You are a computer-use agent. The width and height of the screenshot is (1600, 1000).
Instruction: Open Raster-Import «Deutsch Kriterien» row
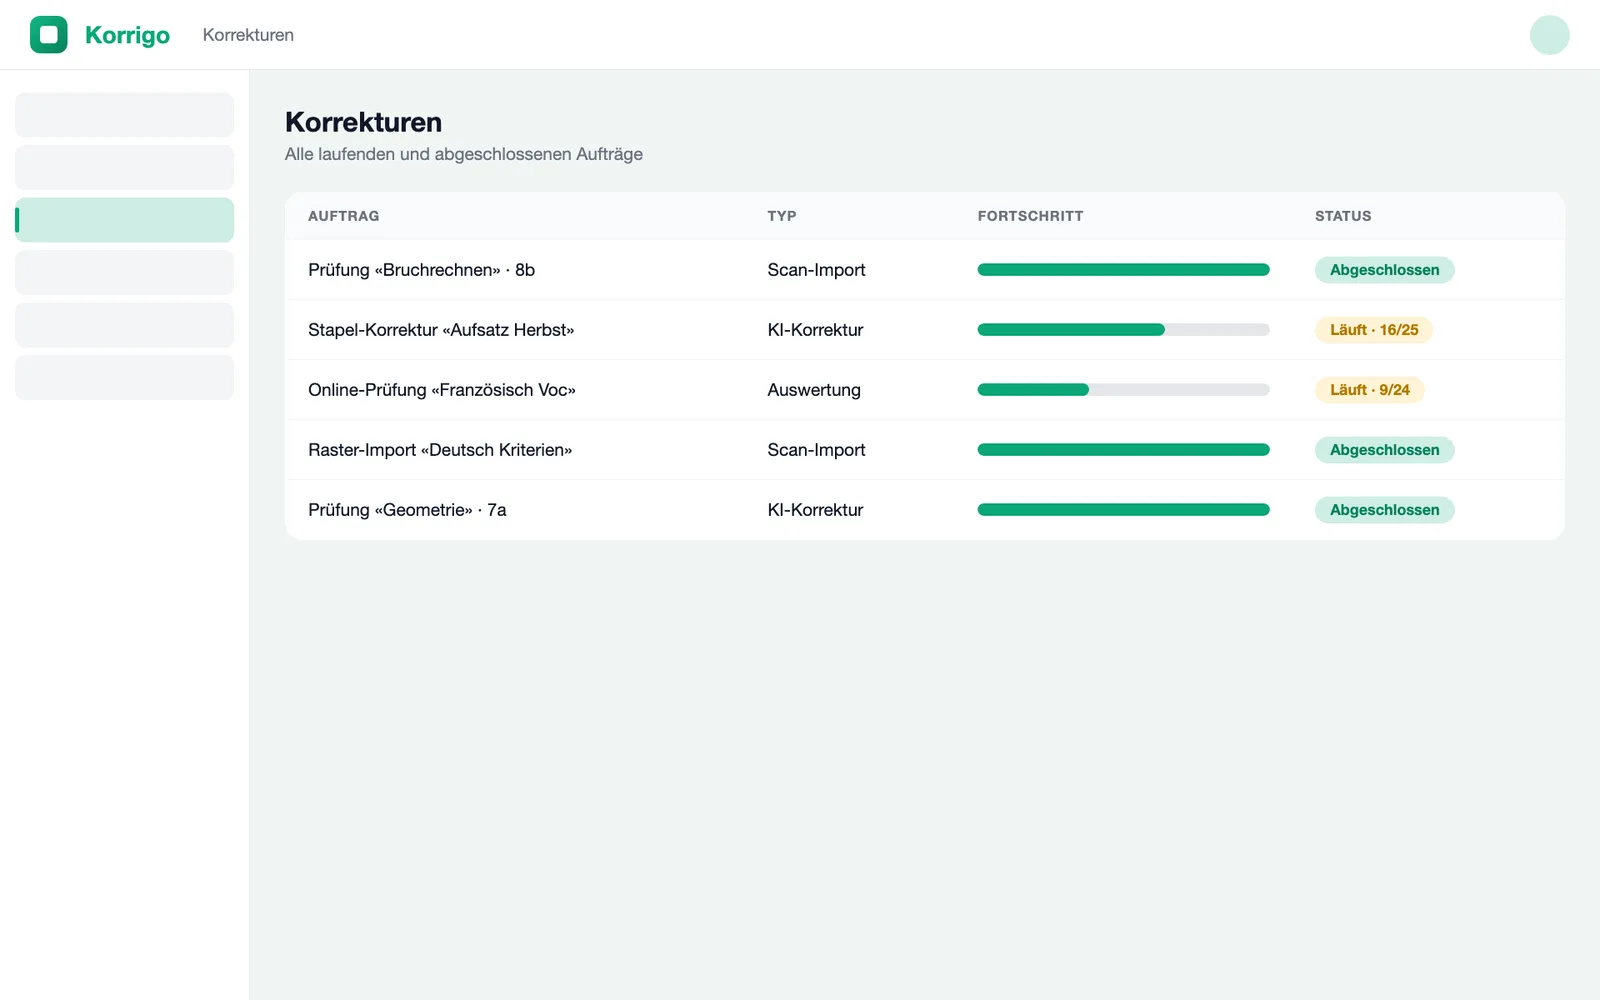[925, 450]
